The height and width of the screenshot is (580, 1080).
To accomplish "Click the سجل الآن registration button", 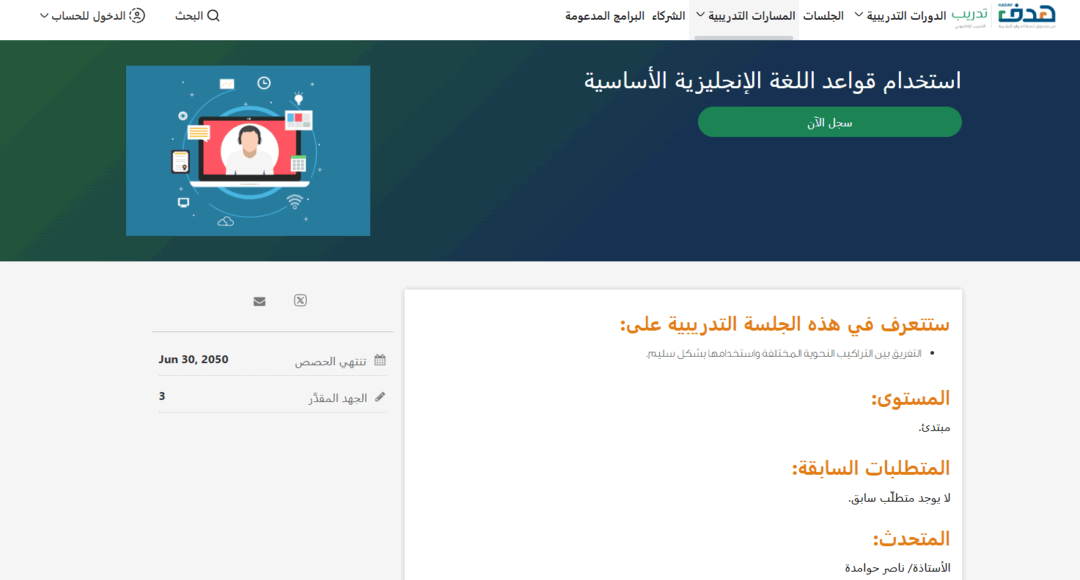I will pos(828,121).
